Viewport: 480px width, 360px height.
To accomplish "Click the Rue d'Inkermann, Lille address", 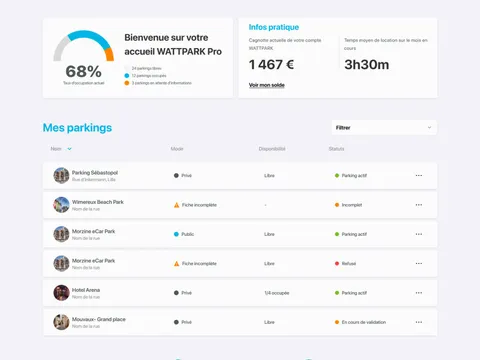I will pyautogui.click(x=94, y=179).
